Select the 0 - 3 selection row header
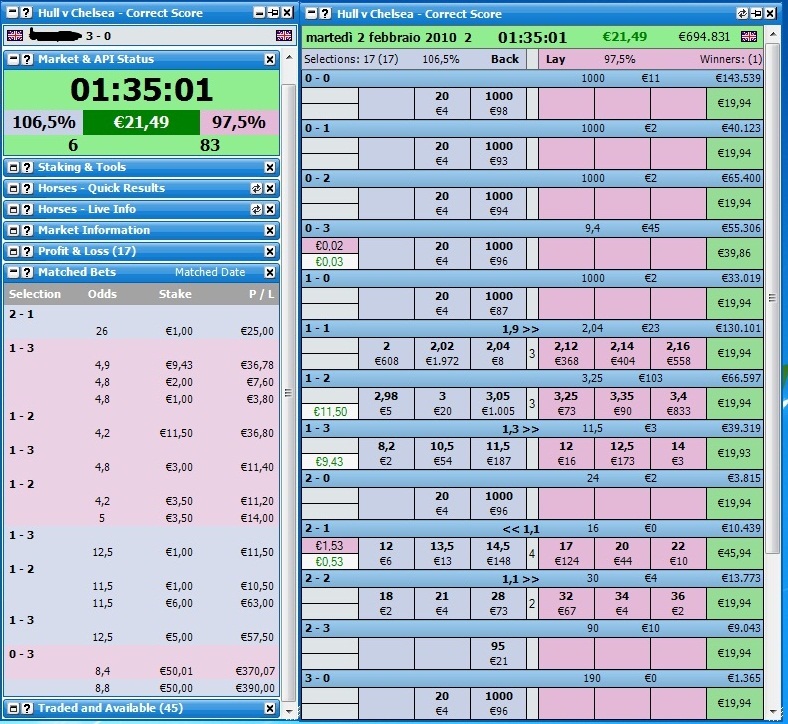Image resolution: width=788 pixels, height=724 pixels. [x=532, y=229]
